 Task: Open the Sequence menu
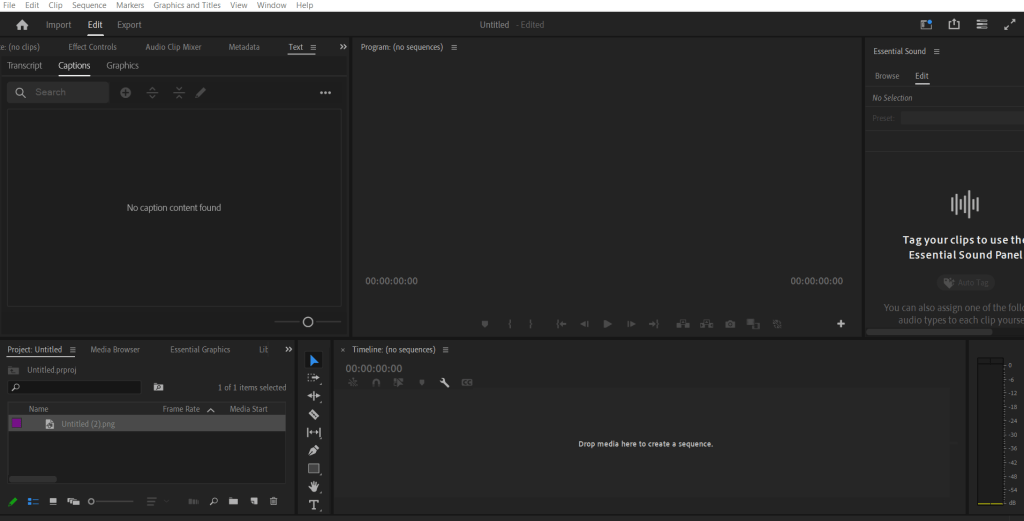point(89,5)
